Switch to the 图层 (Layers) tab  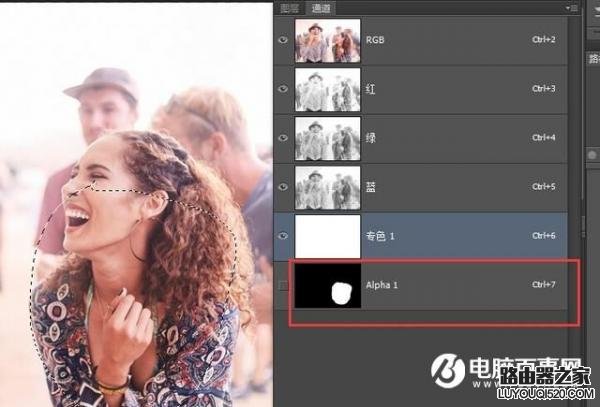(289, 8)
